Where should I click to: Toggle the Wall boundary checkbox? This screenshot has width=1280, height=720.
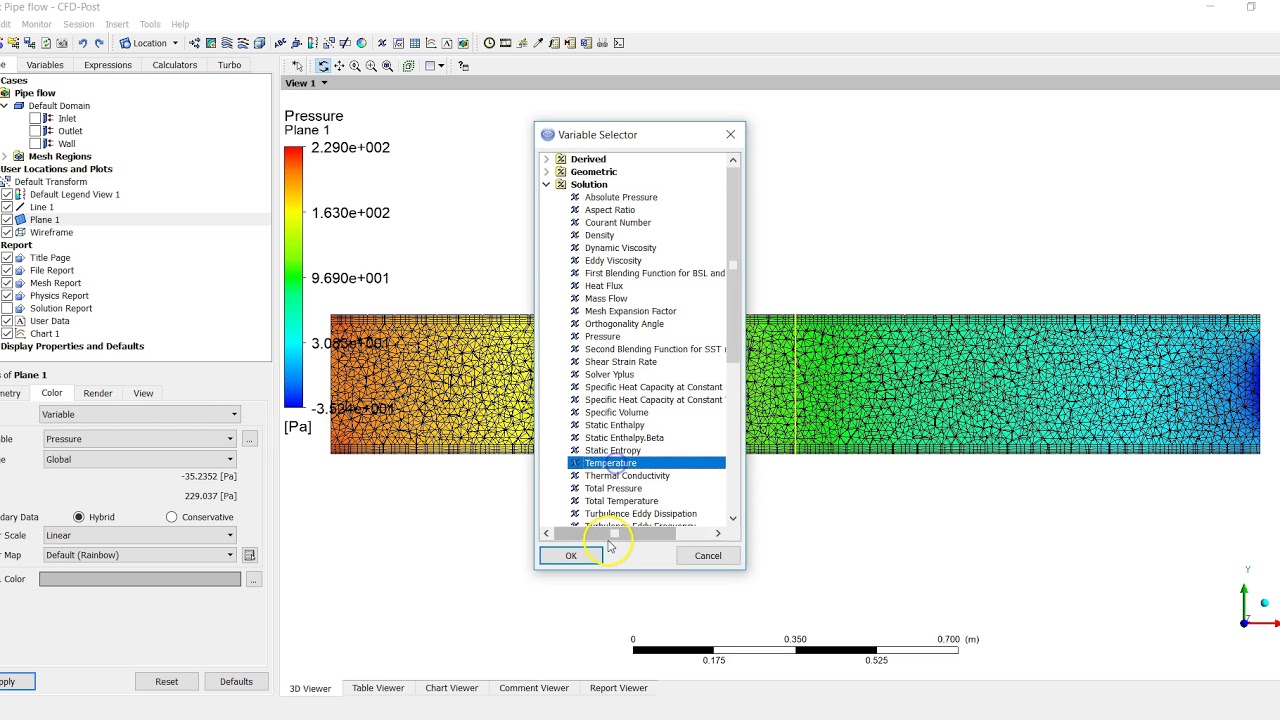point(35,144)
